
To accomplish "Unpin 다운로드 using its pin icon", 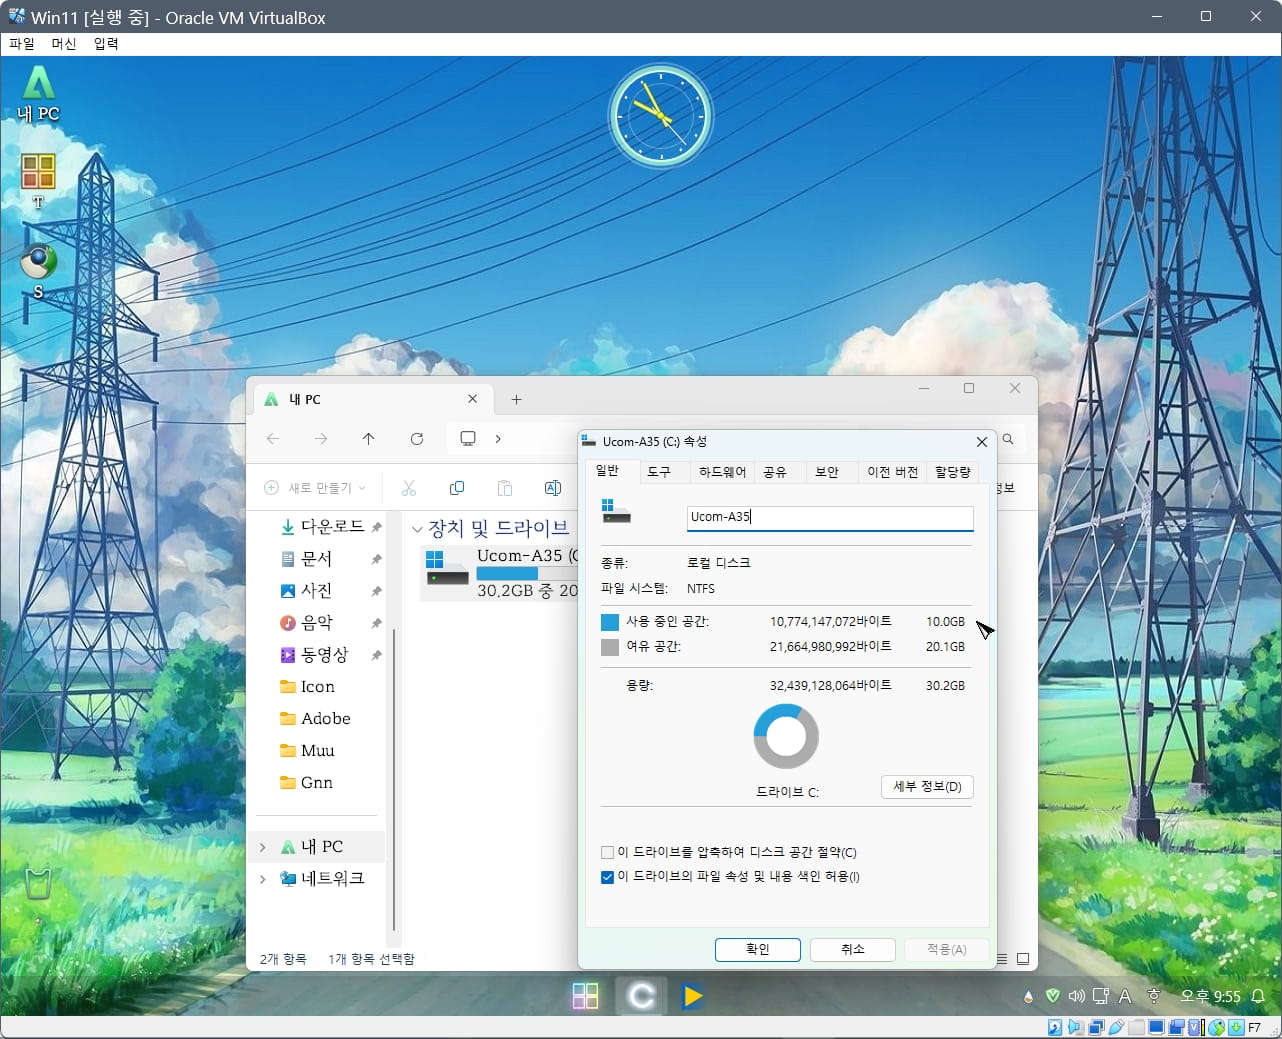I will click(x=376, y=527).
